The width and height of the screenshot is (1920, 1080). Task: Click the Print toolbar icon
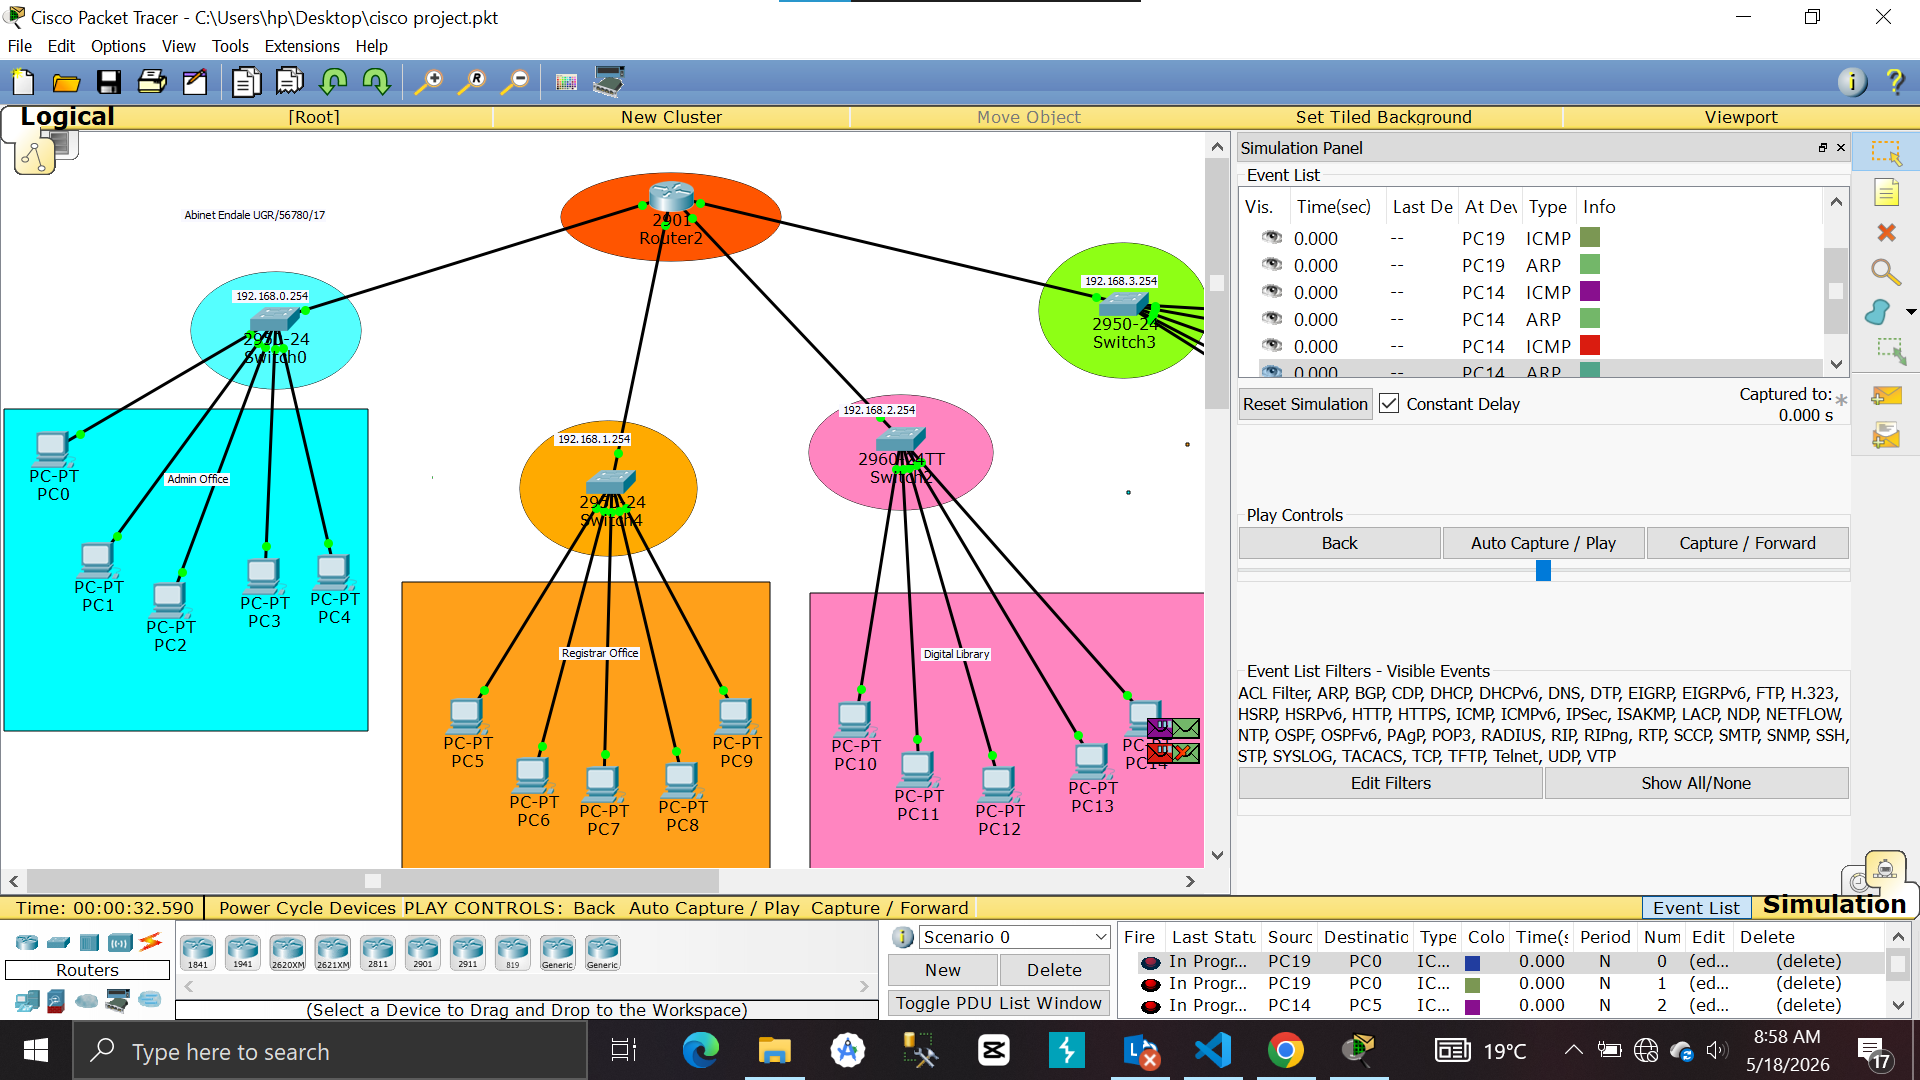tap(152, 82)
